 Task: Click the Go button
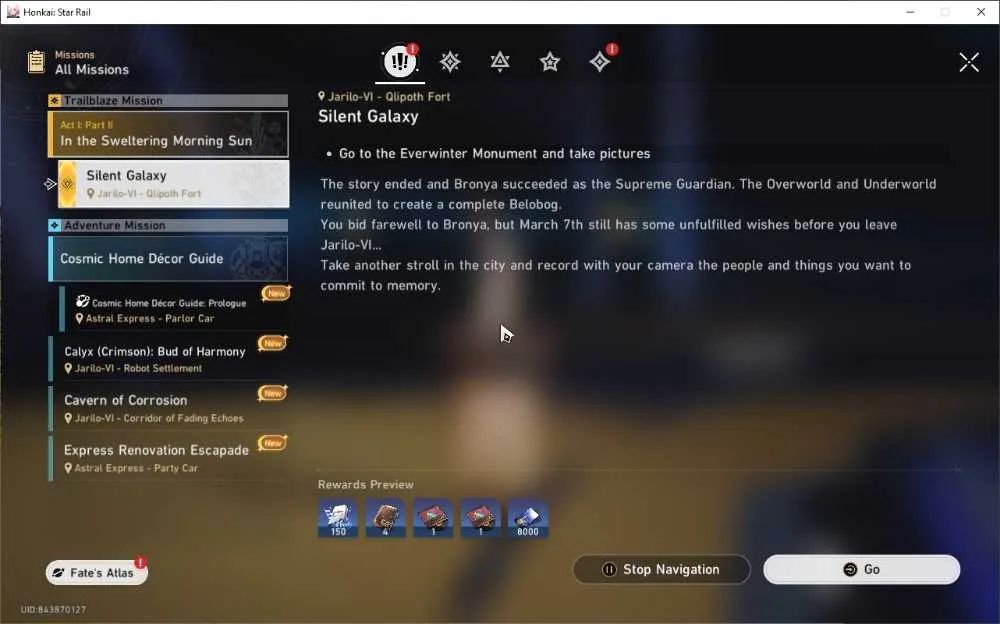tap(862, 569)
